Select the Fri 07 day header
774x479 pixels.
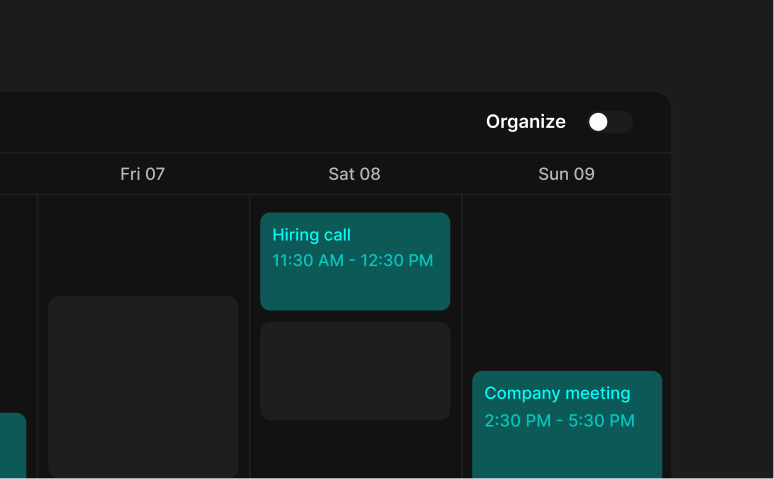click(142, 174)
